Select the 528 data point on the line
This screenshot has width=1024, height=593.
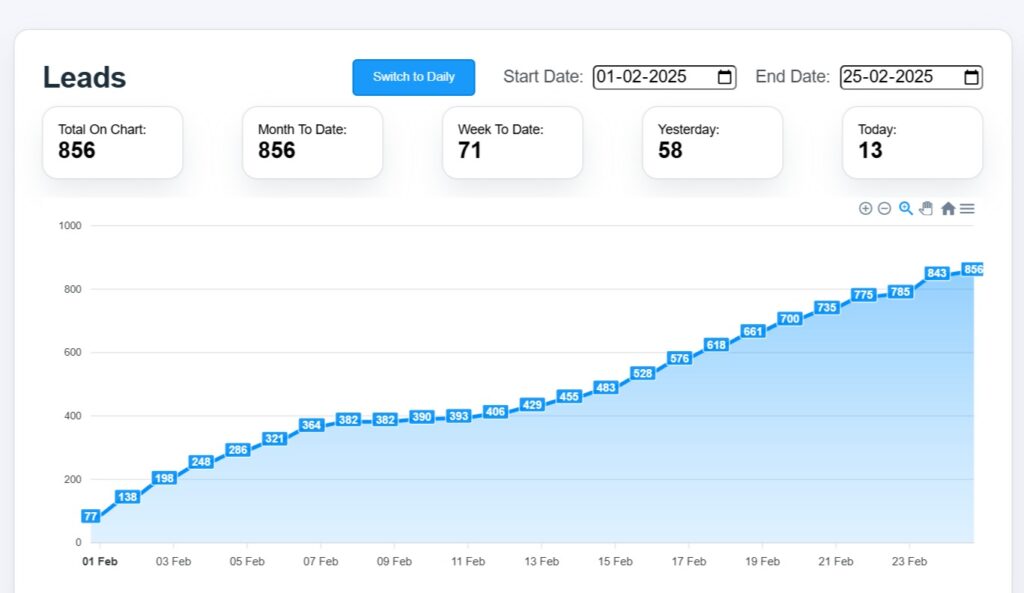(x=642, y=373)
